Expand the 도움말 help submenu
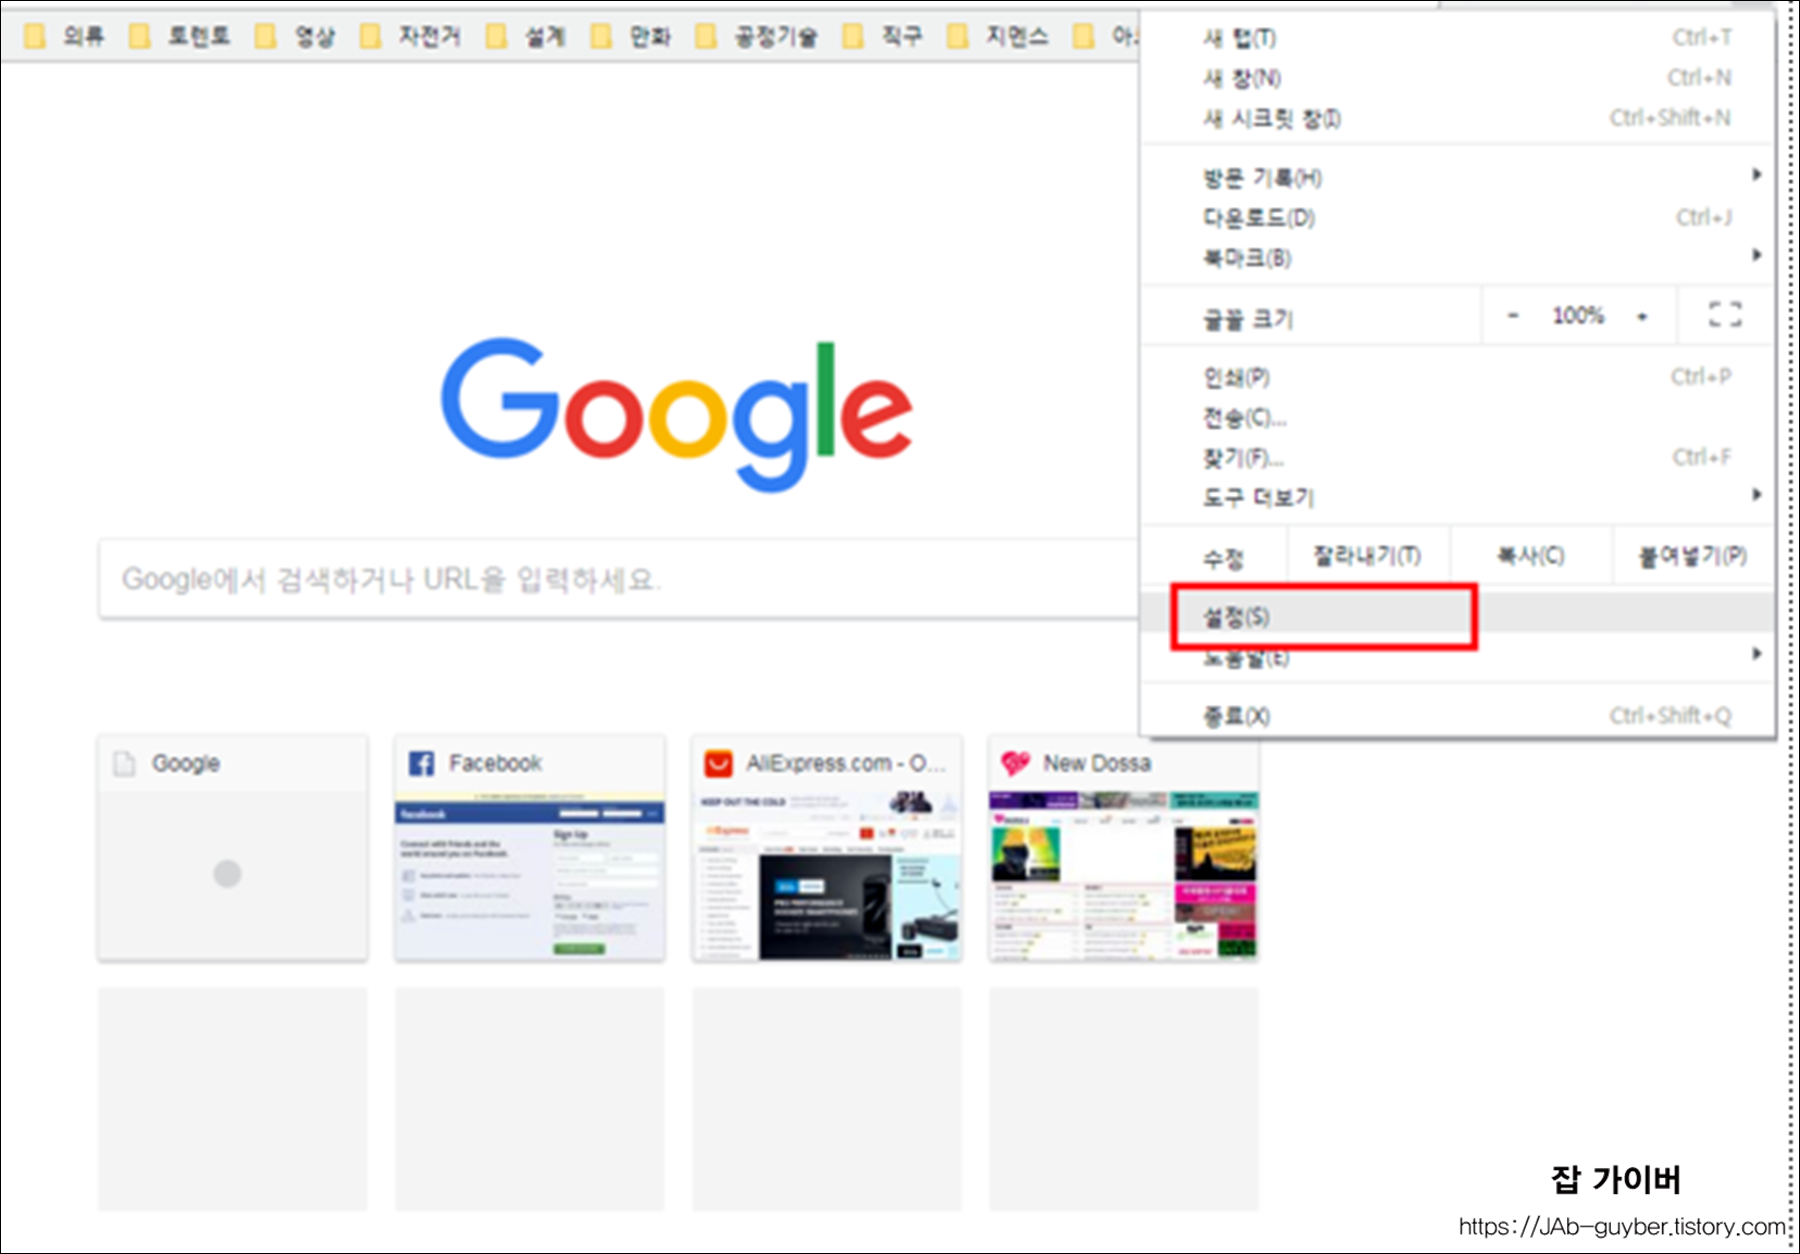 coord(1457,657)
